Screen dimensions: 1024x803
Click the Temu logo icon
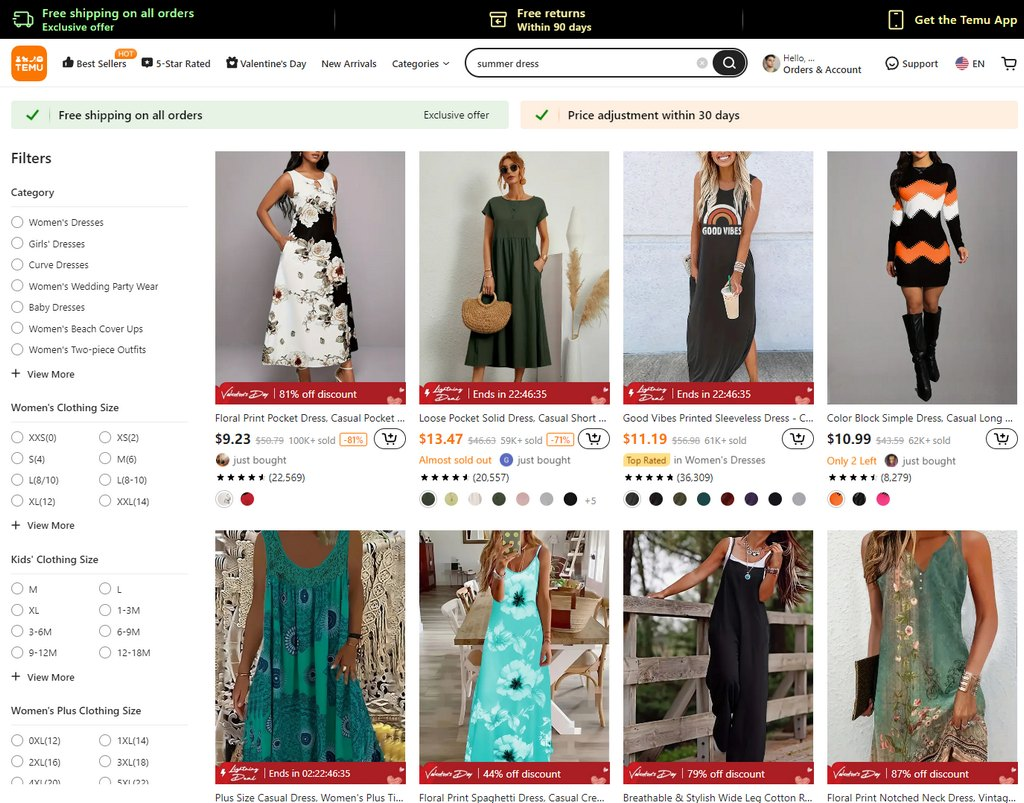pos(29,63)
